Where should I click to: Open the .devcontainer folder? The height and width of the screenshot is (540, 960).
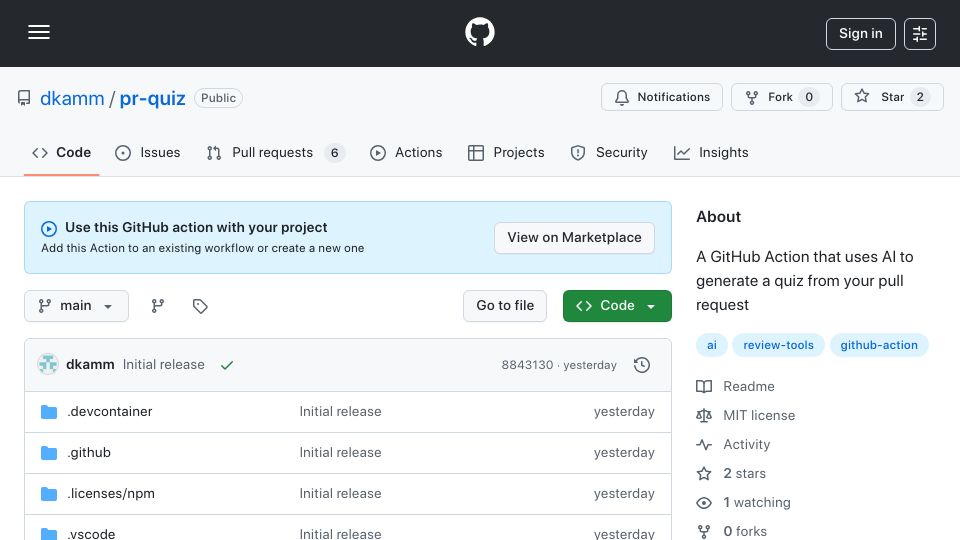pyautogui.click(x=110, y=411)
